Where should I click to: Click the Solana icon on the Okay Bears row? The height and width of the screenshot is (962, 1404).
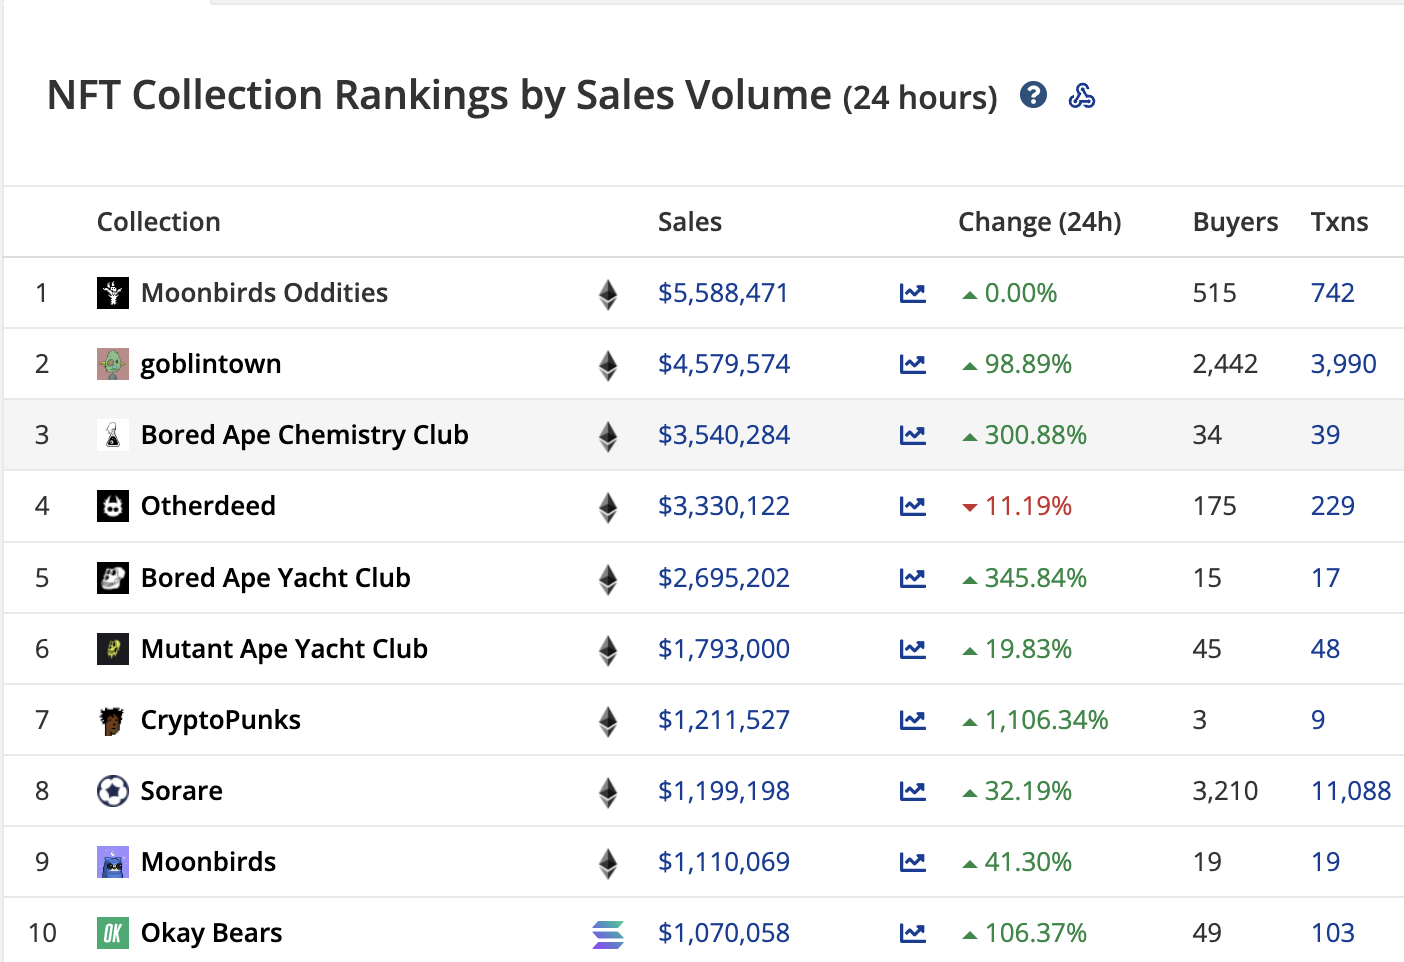607,933
